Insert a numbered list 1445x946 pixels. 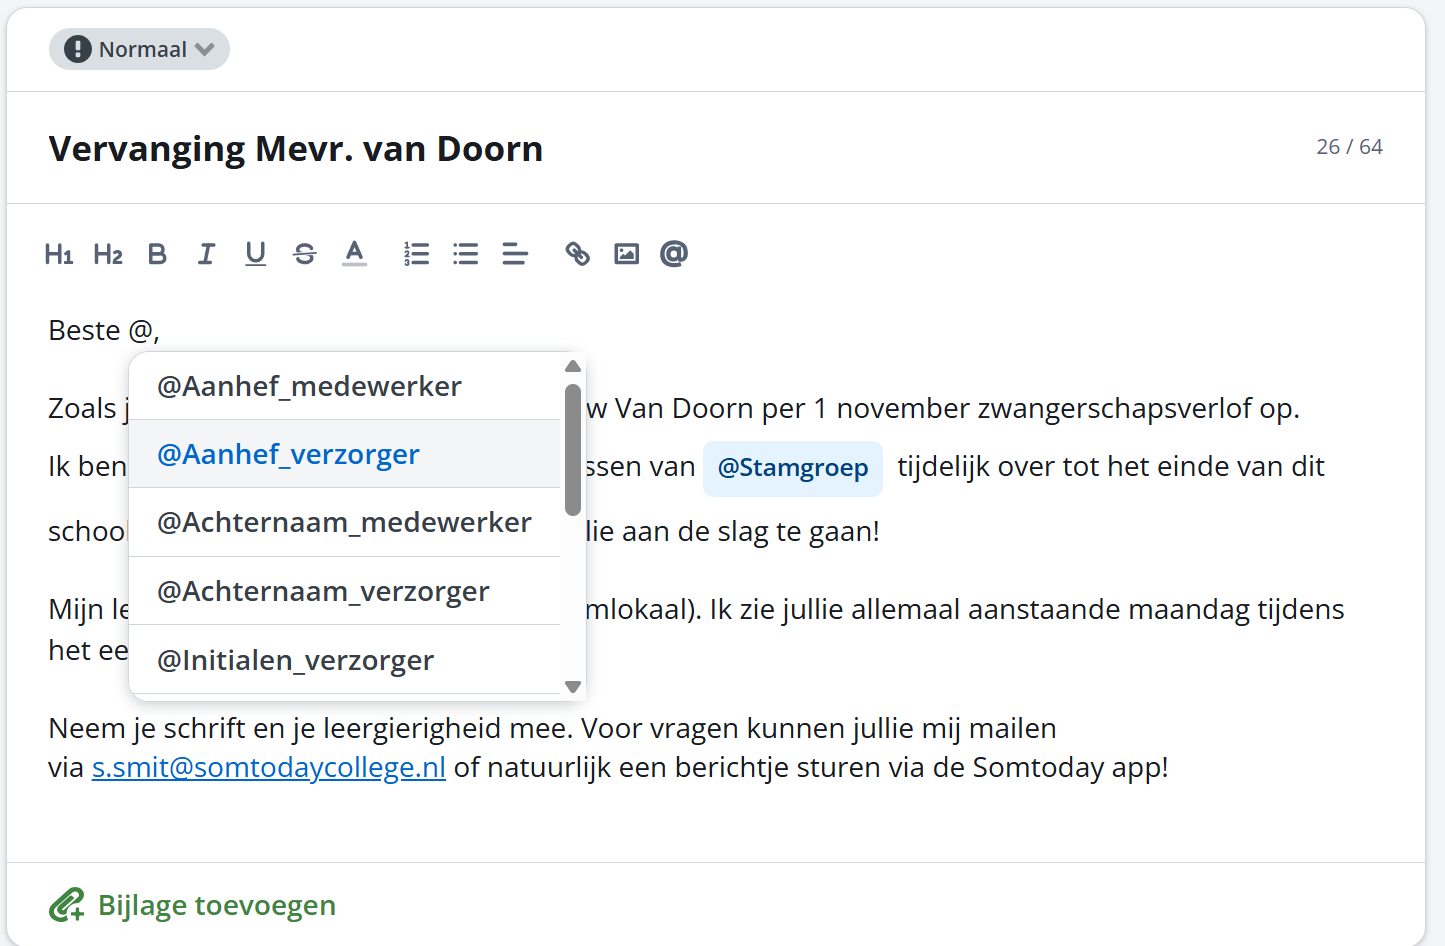[x=416, y=254]
